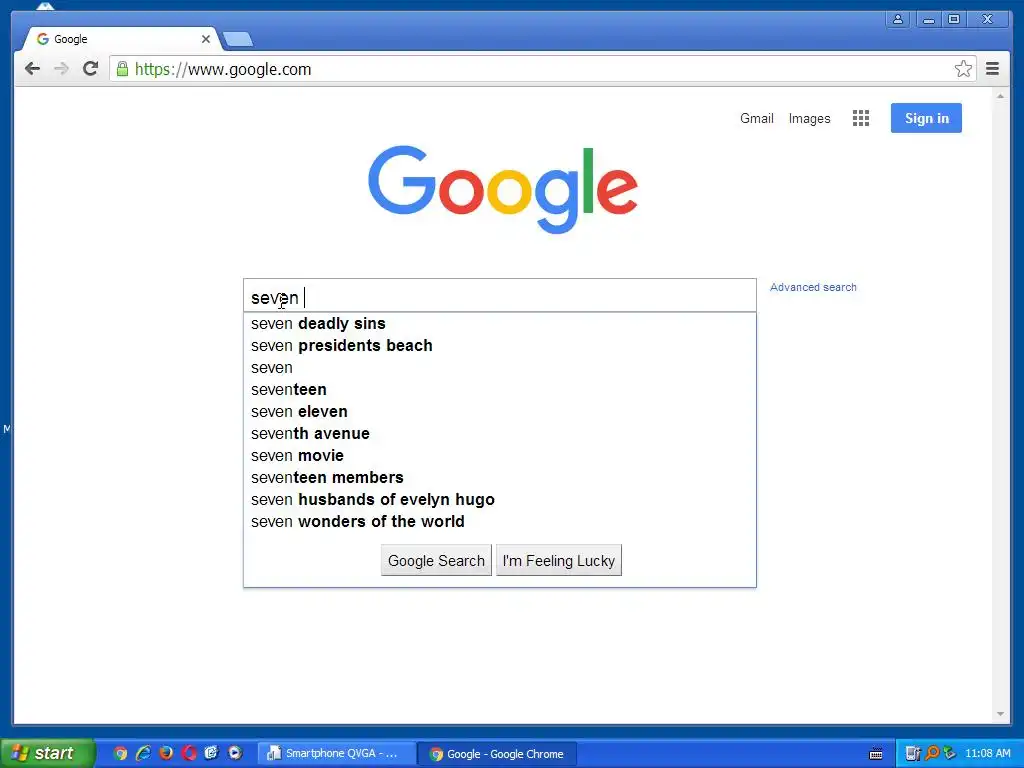Click the Chrome user profile icon in title bar

pos(898,20)
